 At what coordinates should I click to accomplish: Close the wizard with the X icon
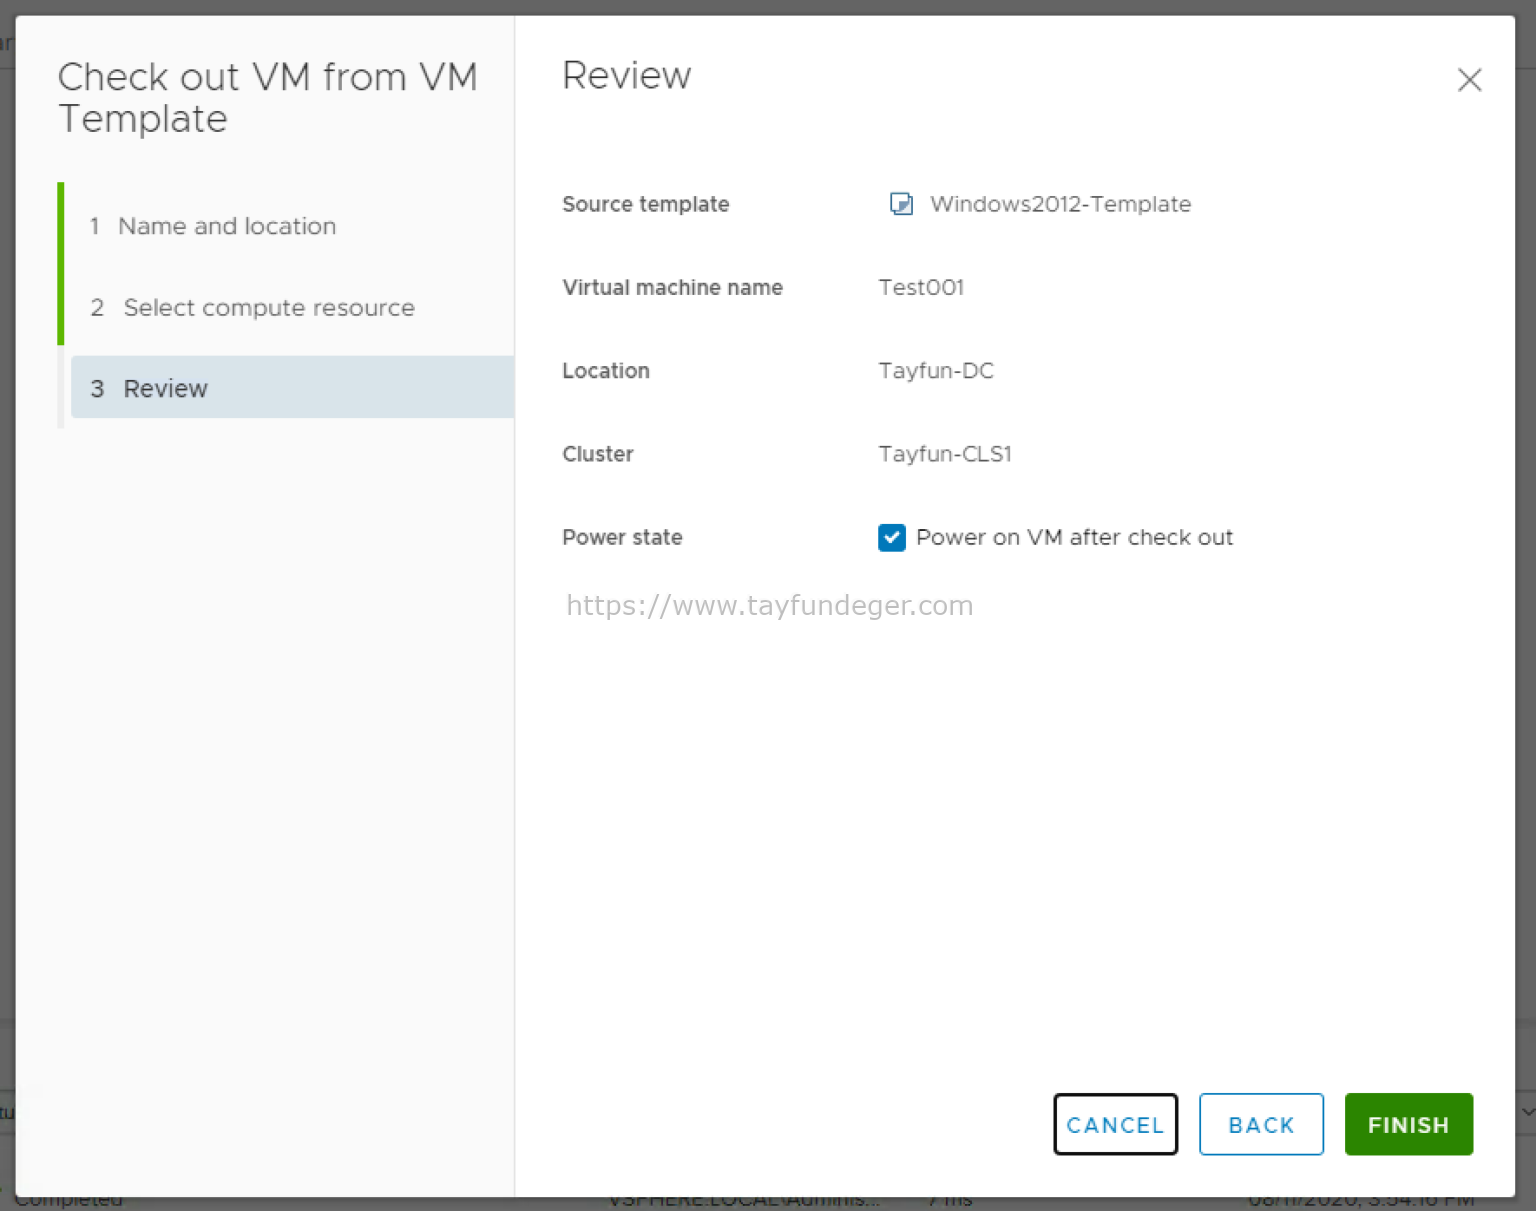pyautogui.click(x=1469, y=79)
